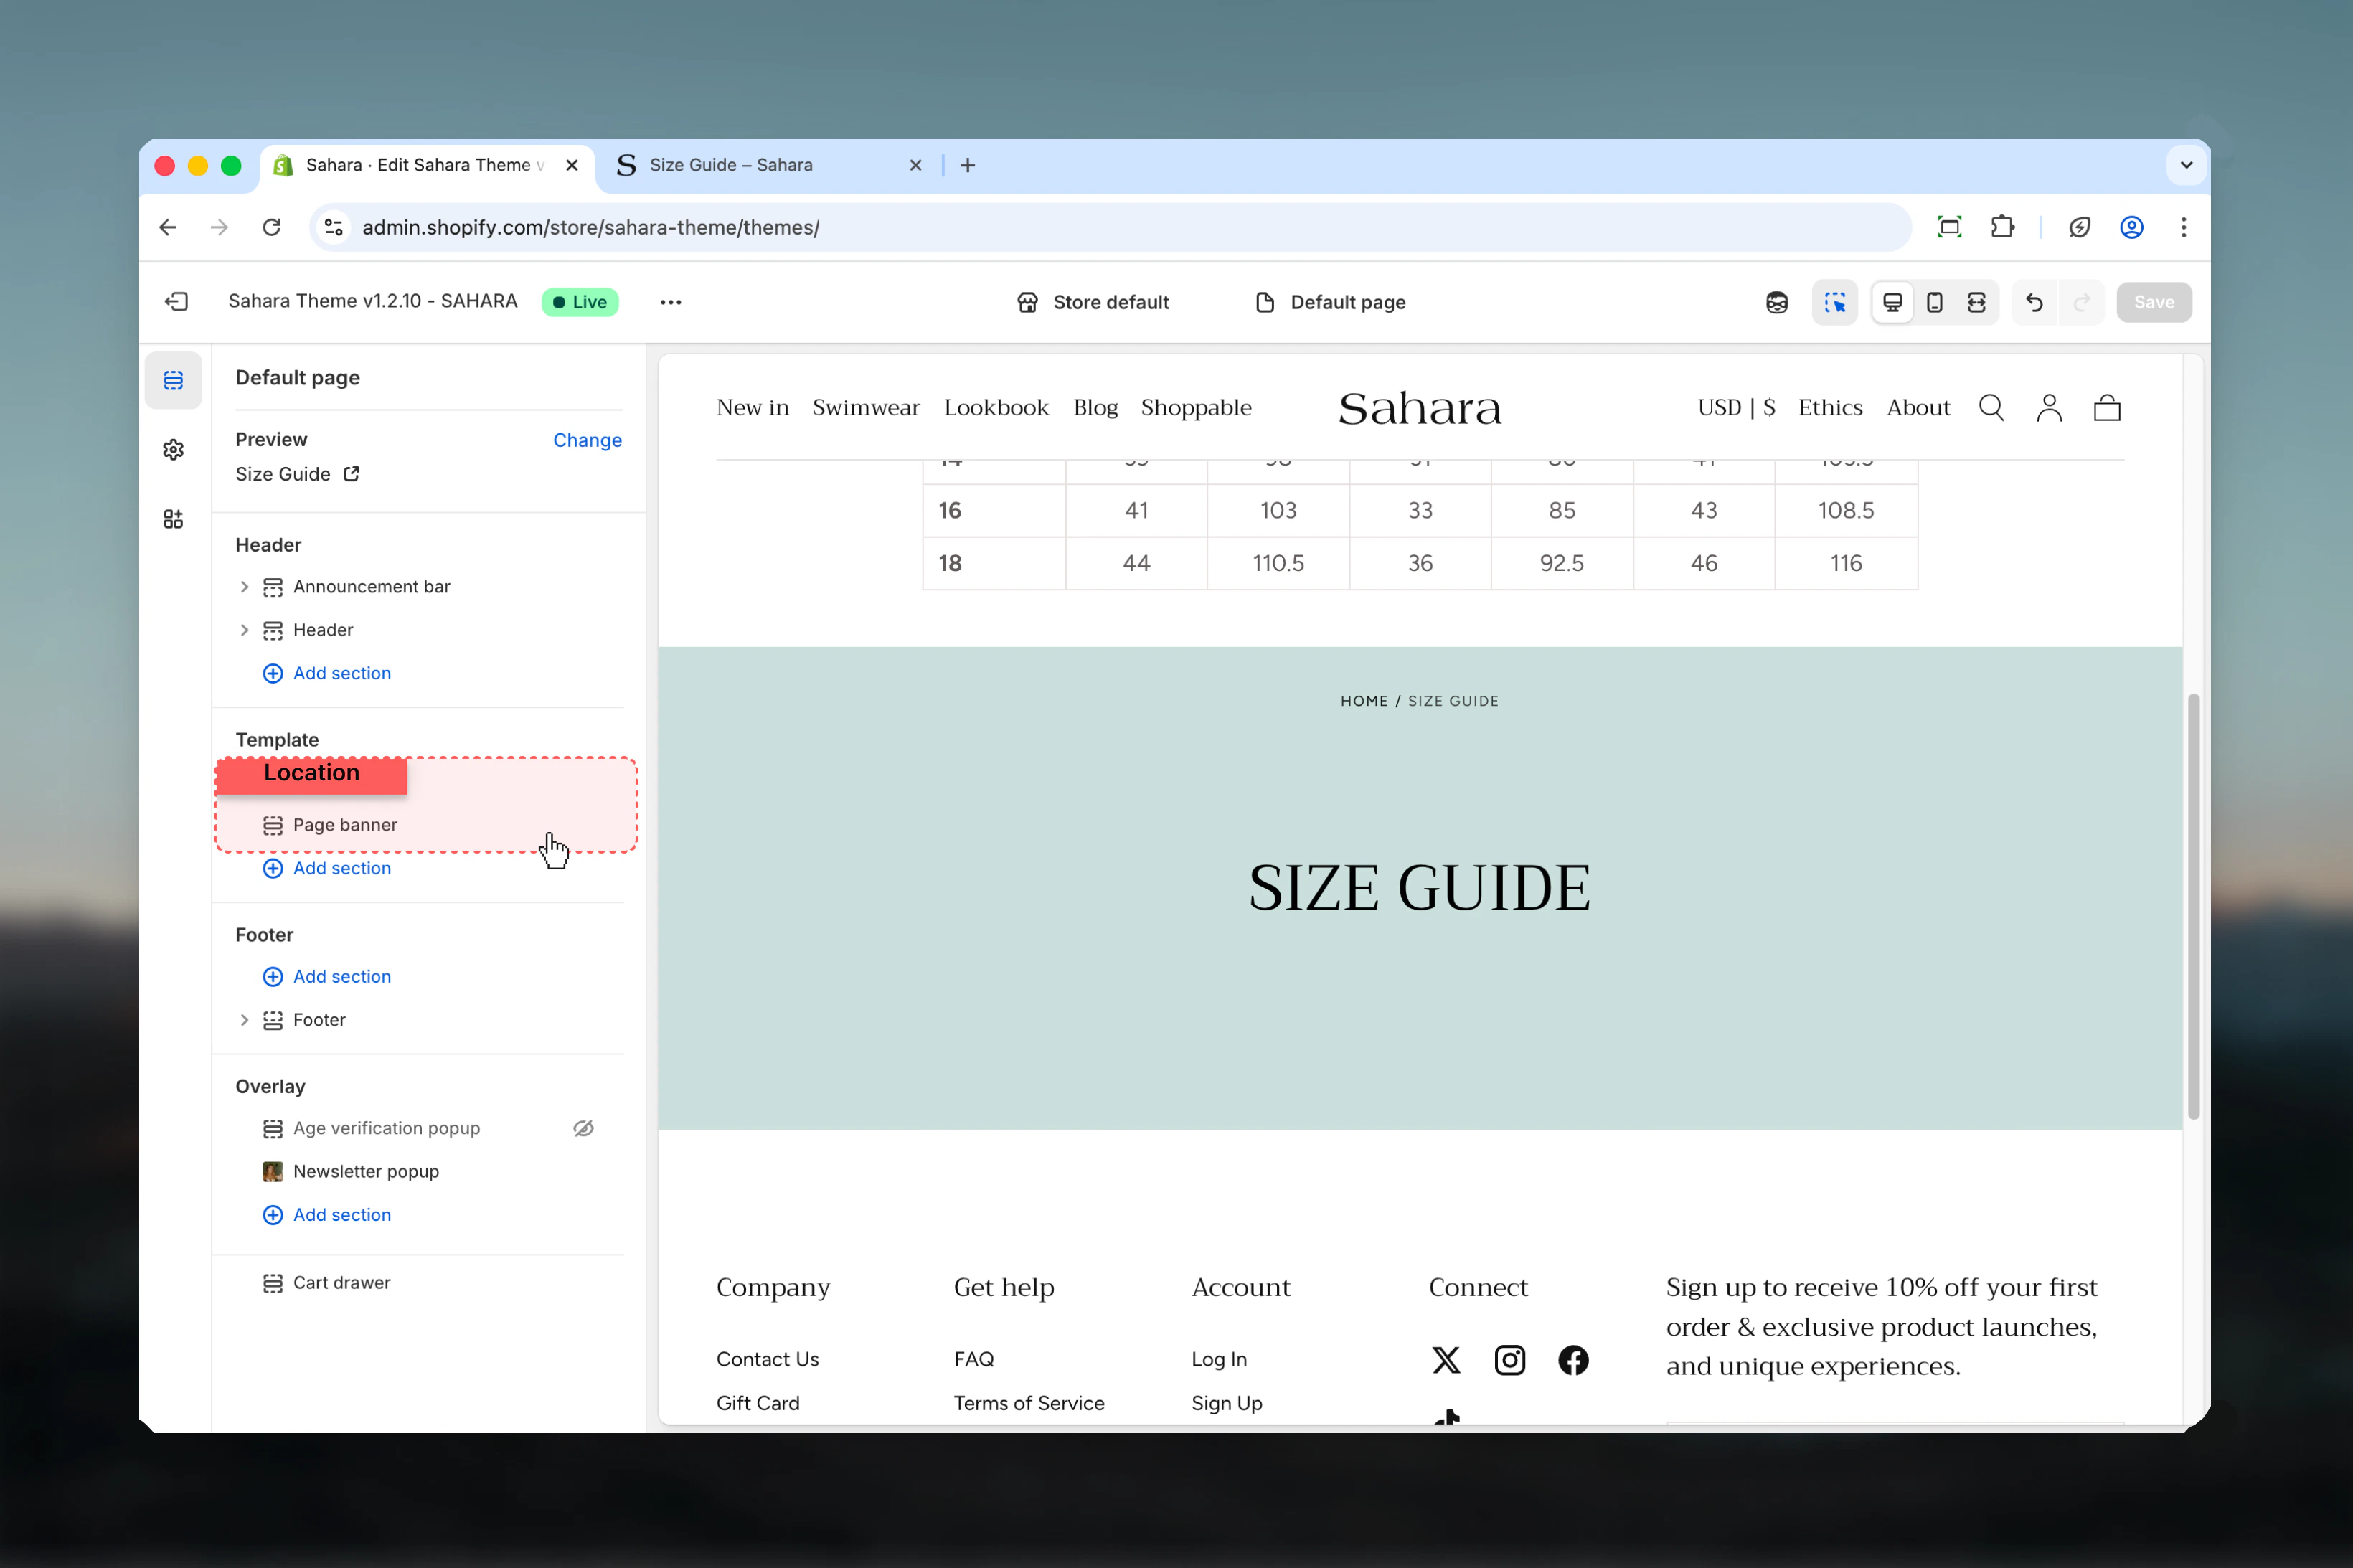Click the Sahara store logo
Image resolution: width=2353 pixels, height=1568 pixels.
click(1419, 408)
